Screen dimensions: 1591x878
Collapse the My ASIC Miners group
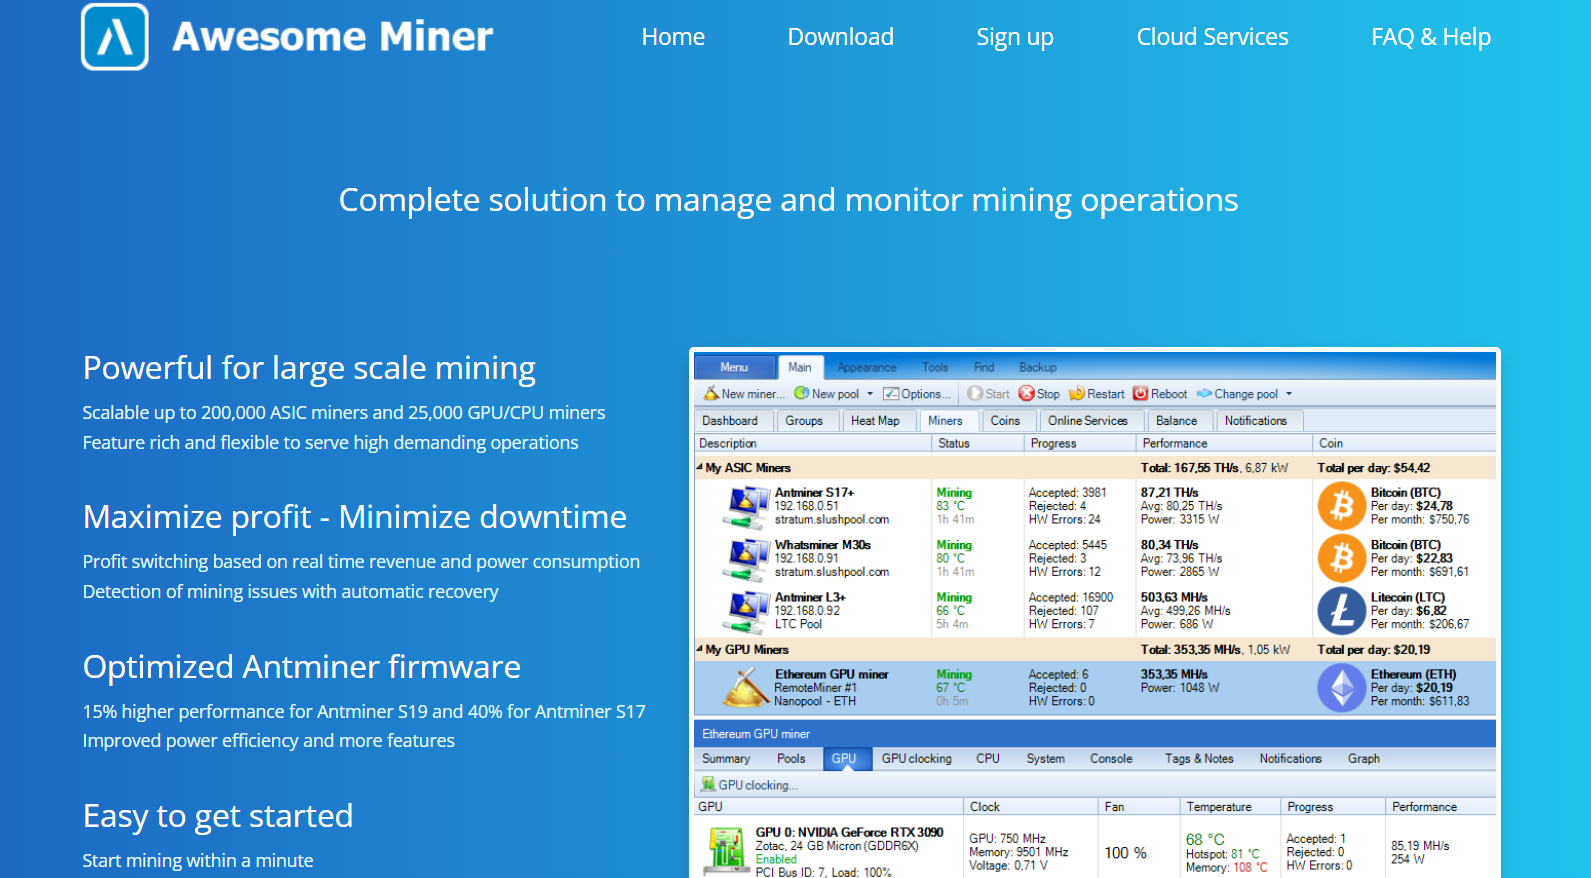[700, 467]
